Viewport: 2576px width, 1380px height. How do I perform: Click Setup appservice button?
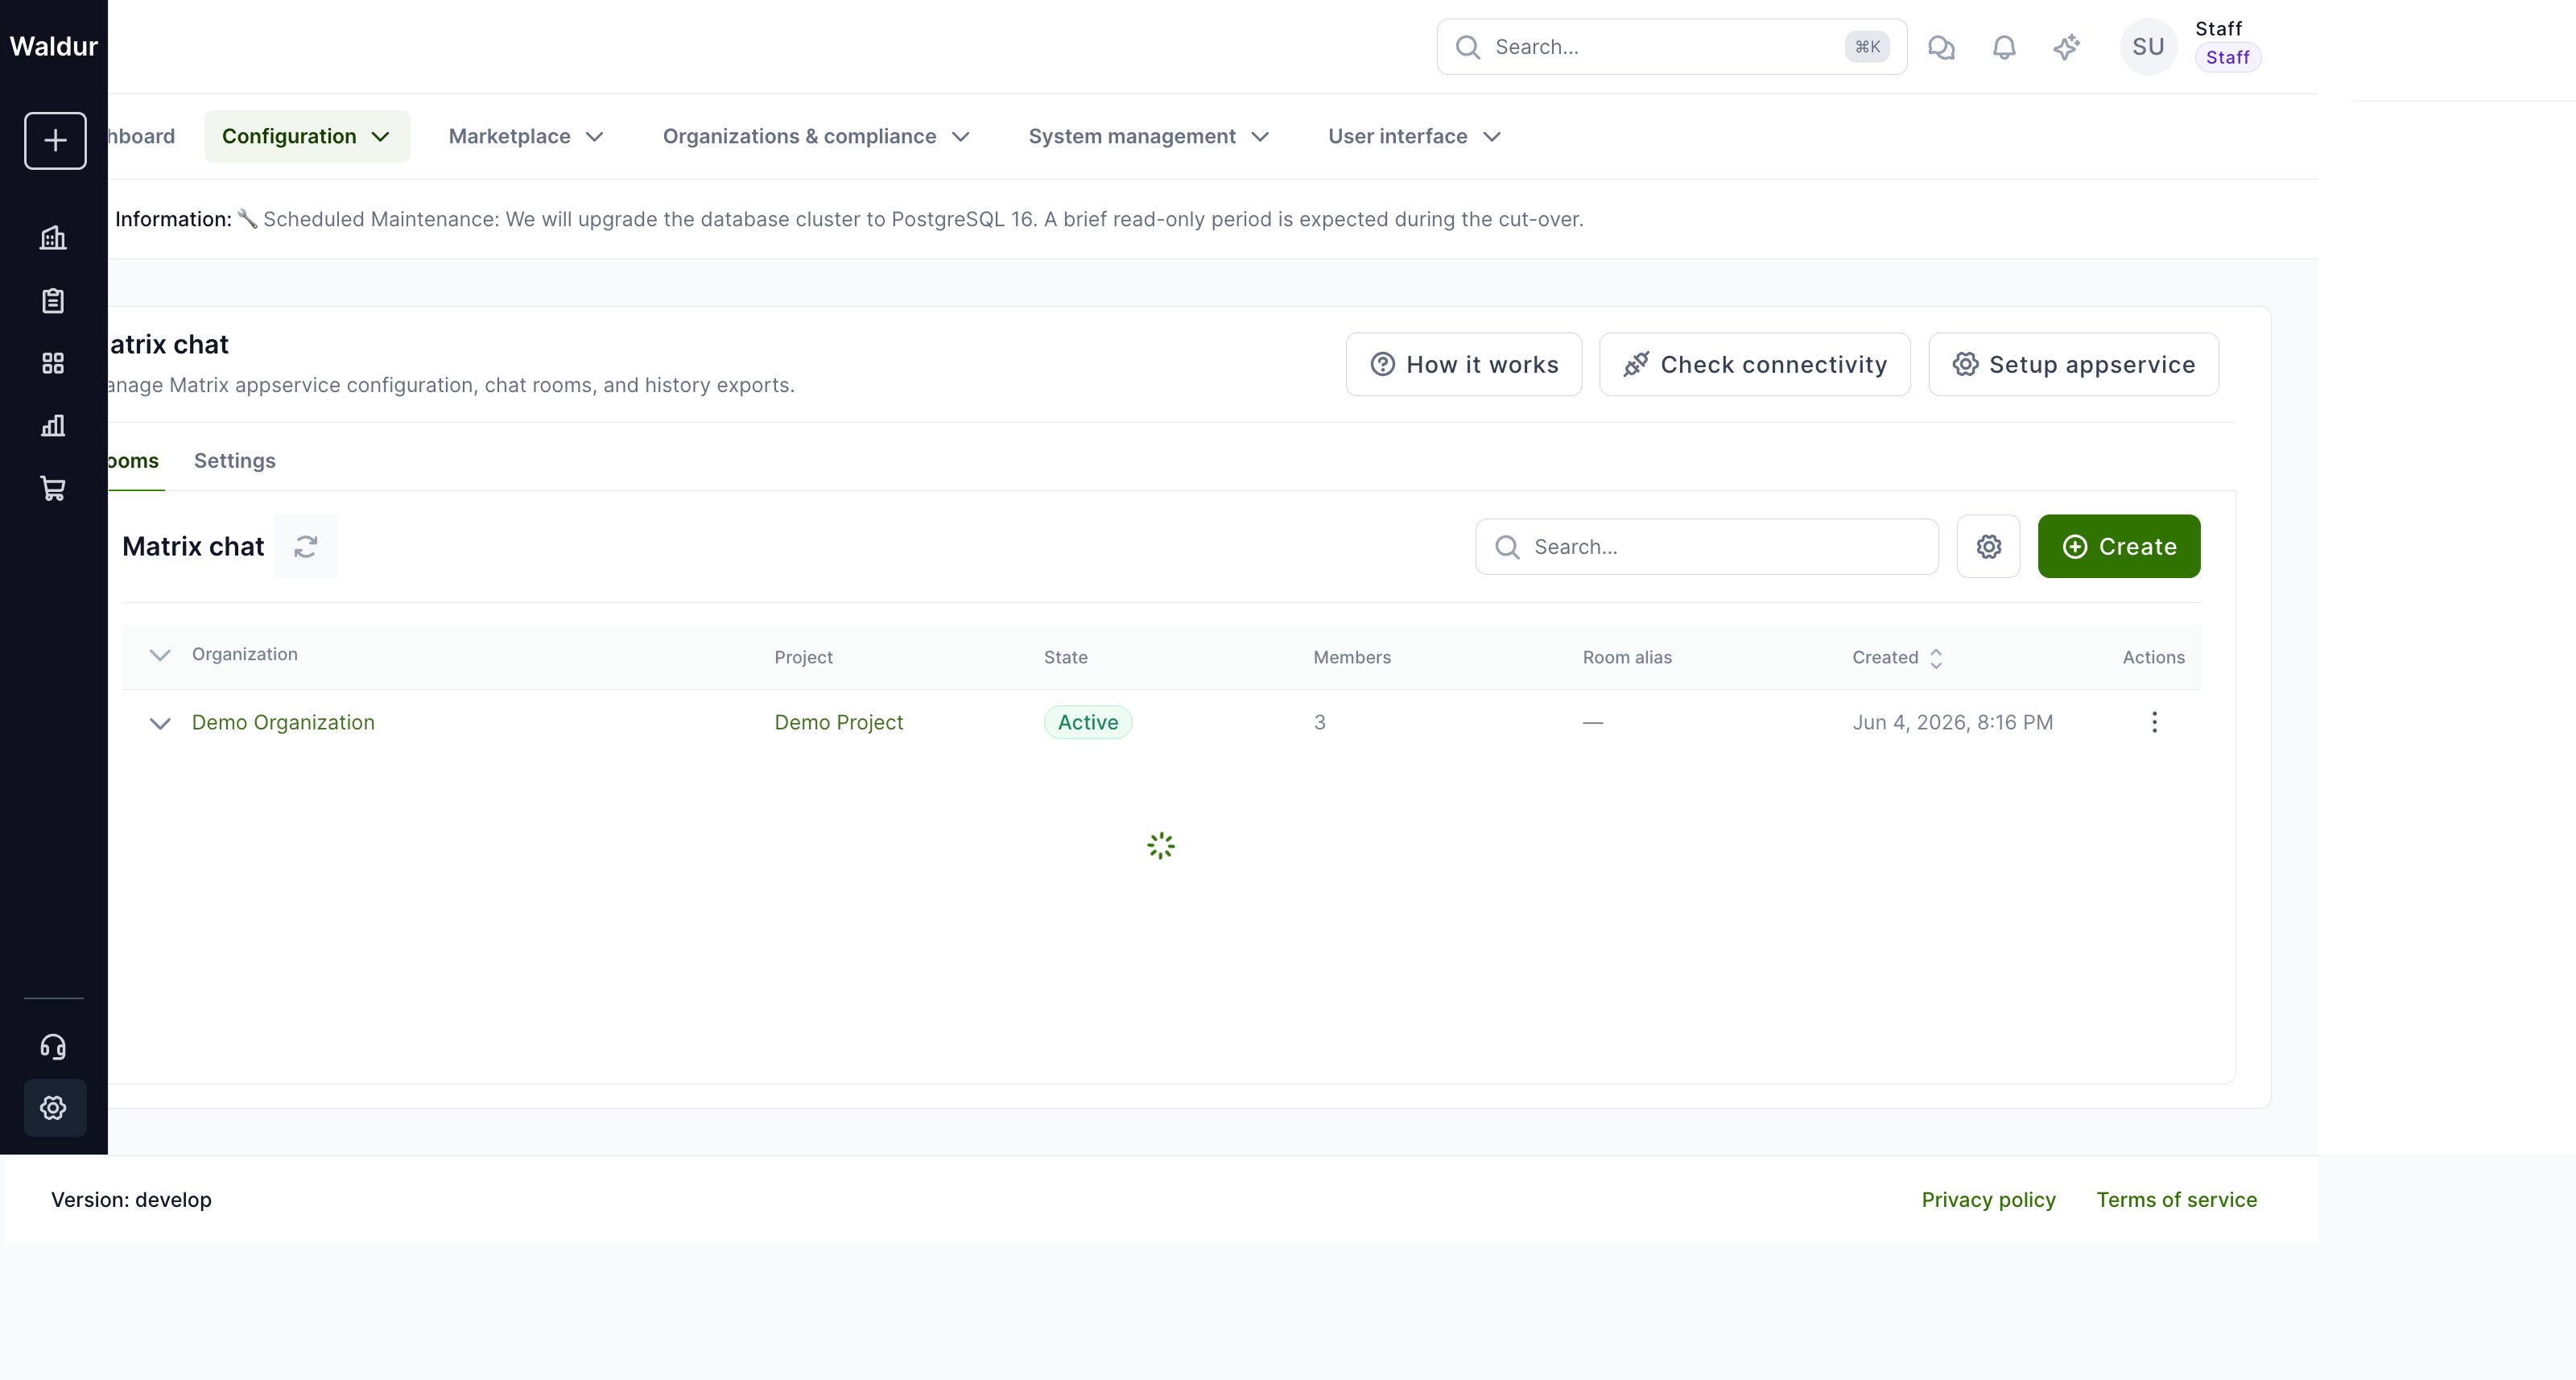(2074, 364)
